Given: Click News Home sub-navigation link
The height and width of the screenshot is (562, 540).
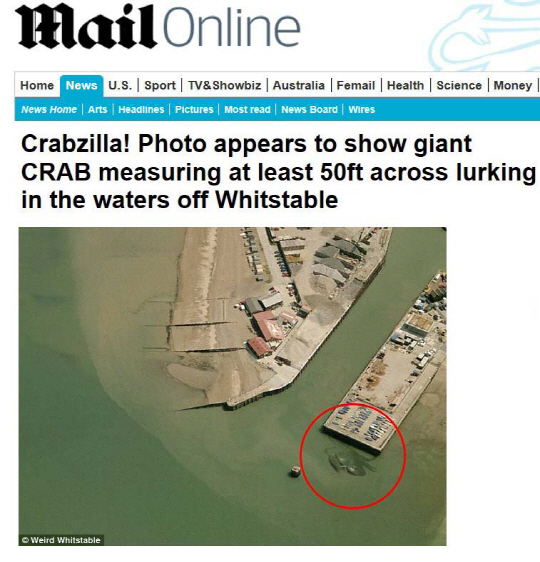Looking at the screenshot, I should pyautogui.click(x=49, y=109).
